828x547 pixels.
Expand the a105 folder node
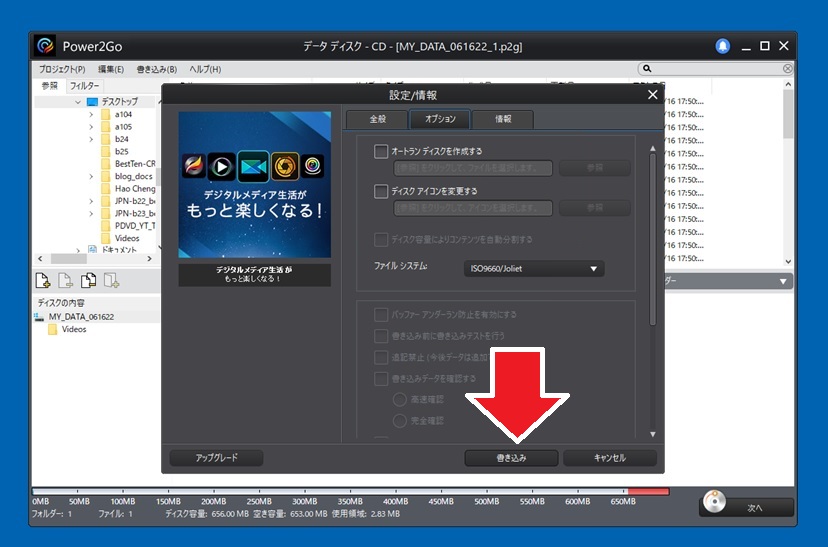click(91, 127)
